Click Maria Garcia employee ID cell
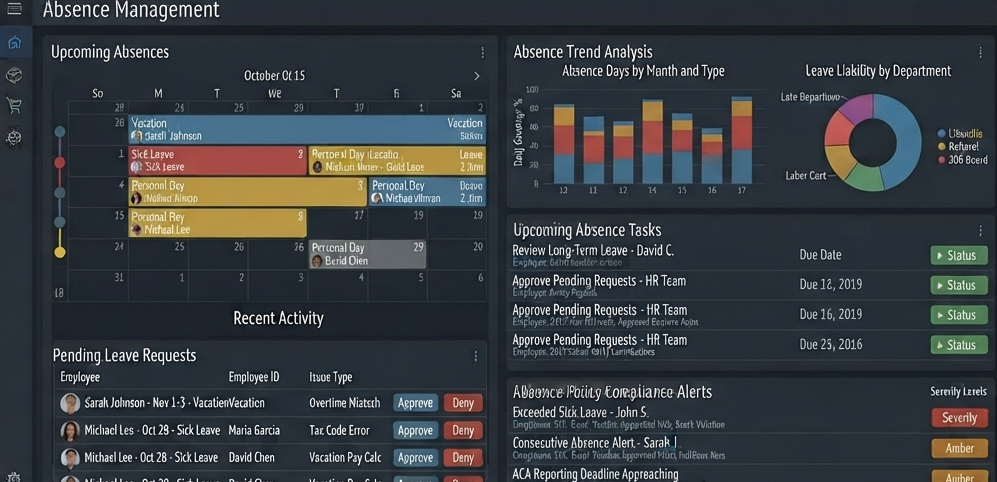997x482 pixels. click(254, 430)
